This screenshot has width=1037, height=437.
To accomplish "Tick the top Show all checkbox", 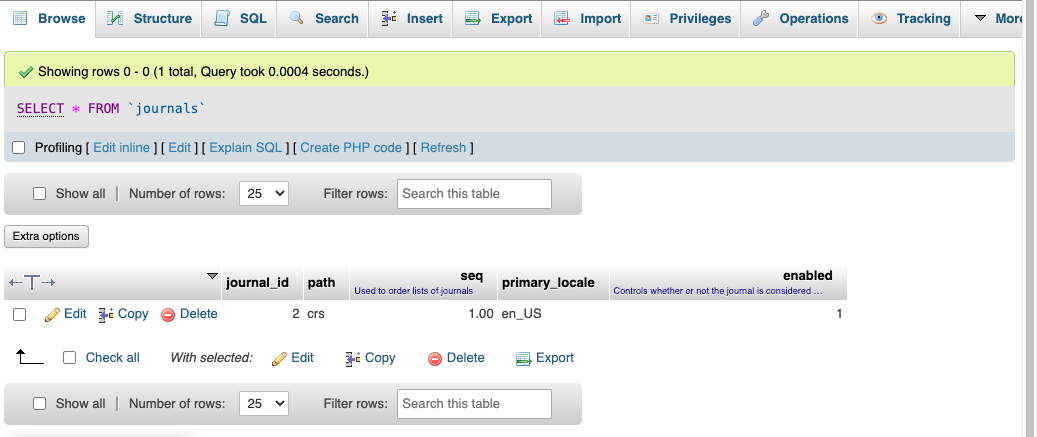I will (40, 194).
